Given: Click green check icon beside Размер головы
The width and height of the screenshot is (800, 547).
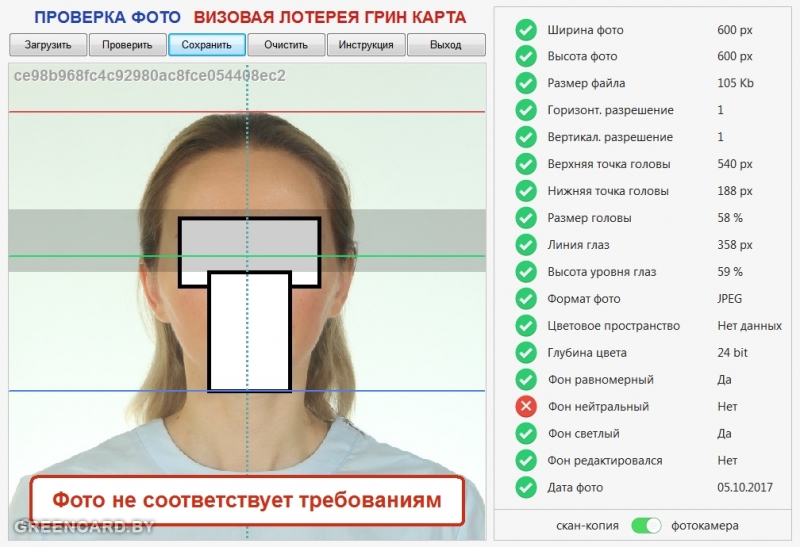Looking at the screenshot, I should pos(526,218).
